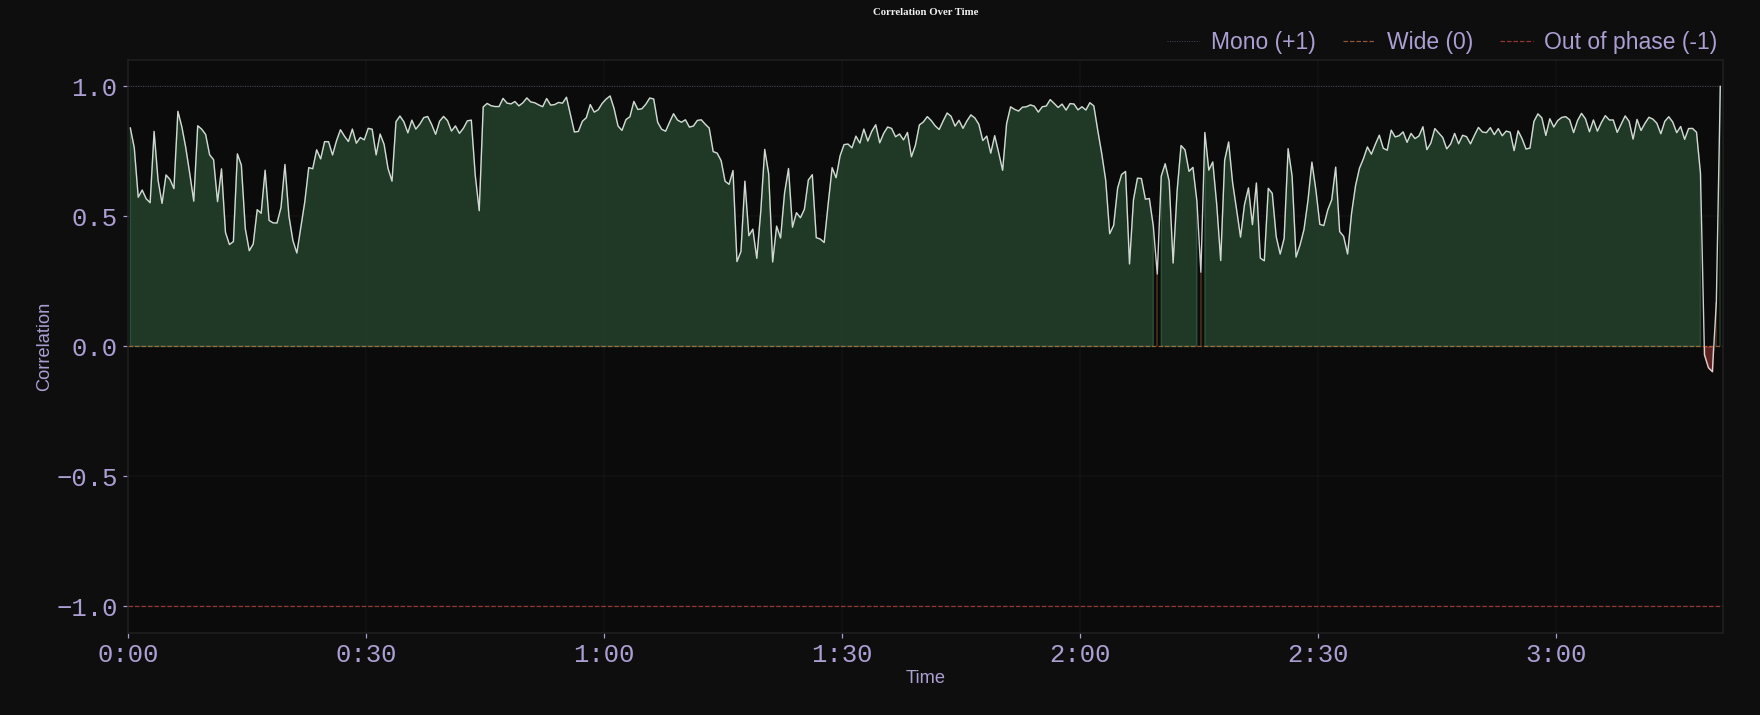Image resolution: width=1760 pixels, height=715 pixels.
Task: Click the Correlation y-axis title
Action: pyautogui.click(x=43, y=347)
